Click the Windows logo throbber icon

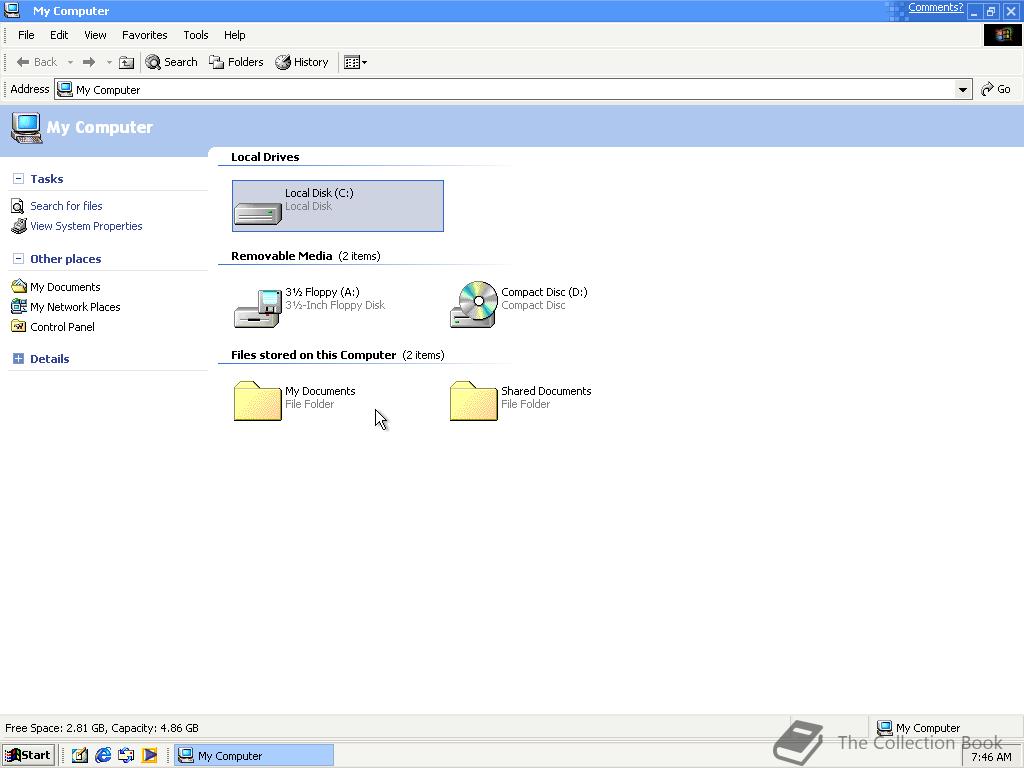pos(1002,35)
